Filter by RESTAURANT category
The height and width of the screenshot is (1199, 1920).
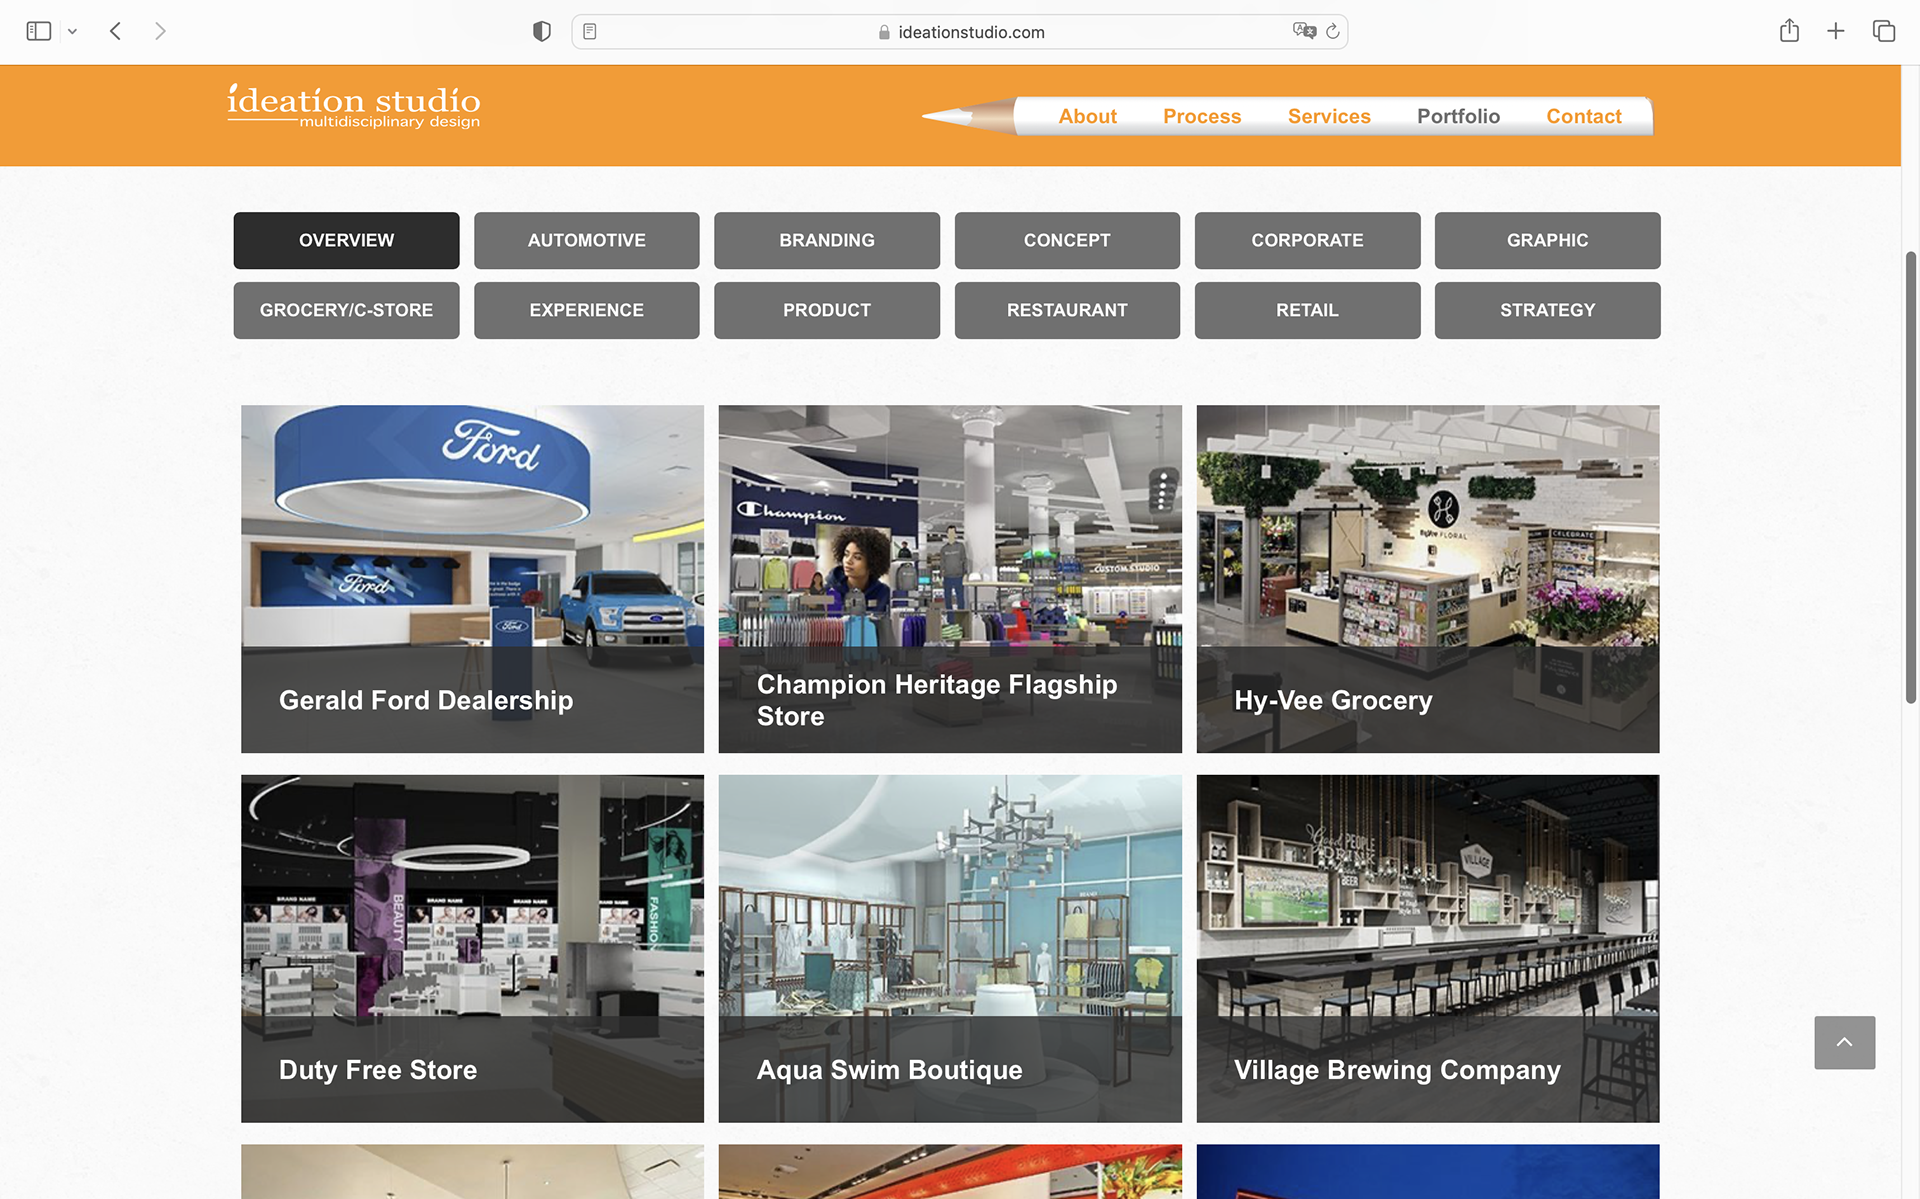click(1067, 310)
